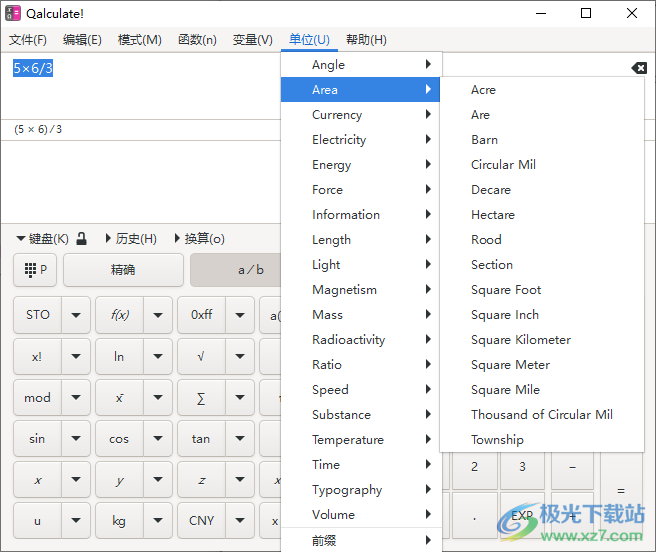Open the 模式(M) menu
Image resolution: width=656 pixels, height=552 pixels.
click(140, 40)
